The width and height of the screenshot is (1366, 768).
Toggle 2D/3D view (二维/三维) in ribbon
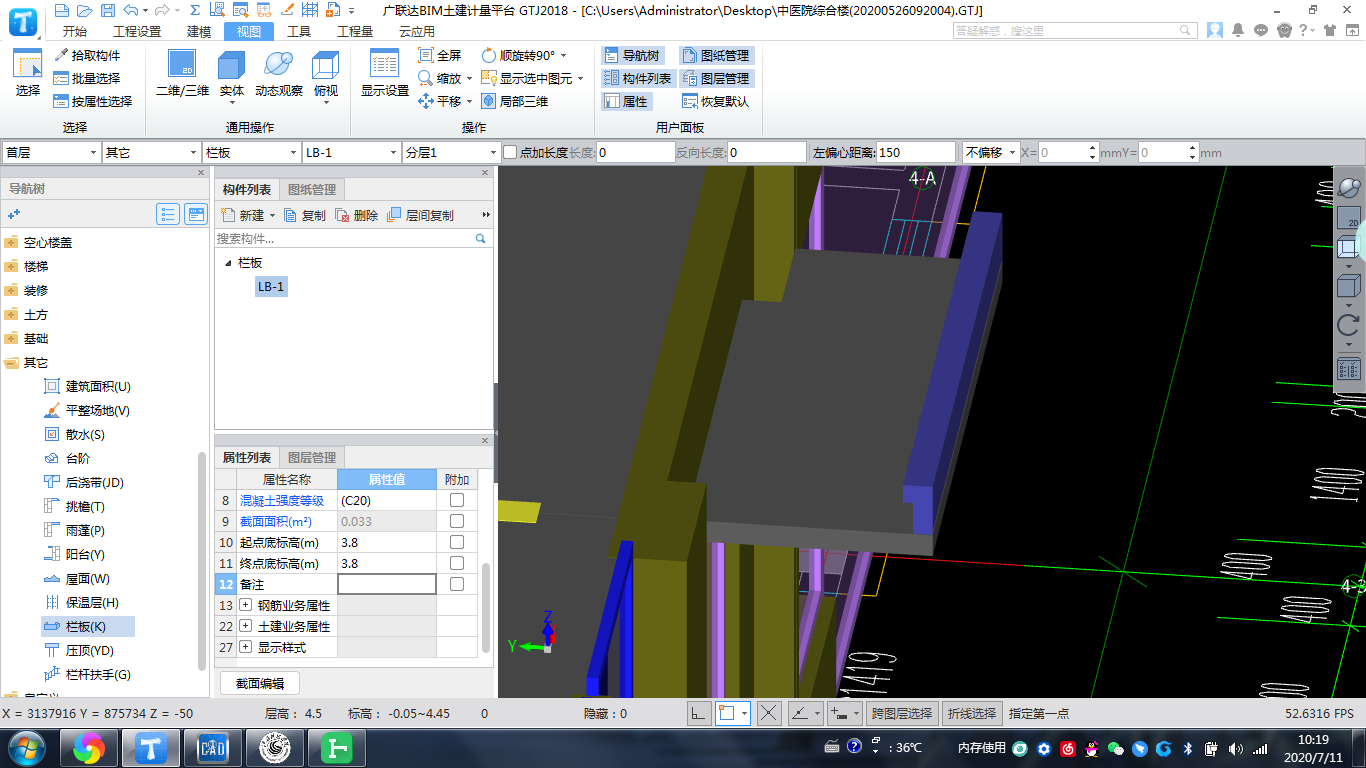[182, 75]
